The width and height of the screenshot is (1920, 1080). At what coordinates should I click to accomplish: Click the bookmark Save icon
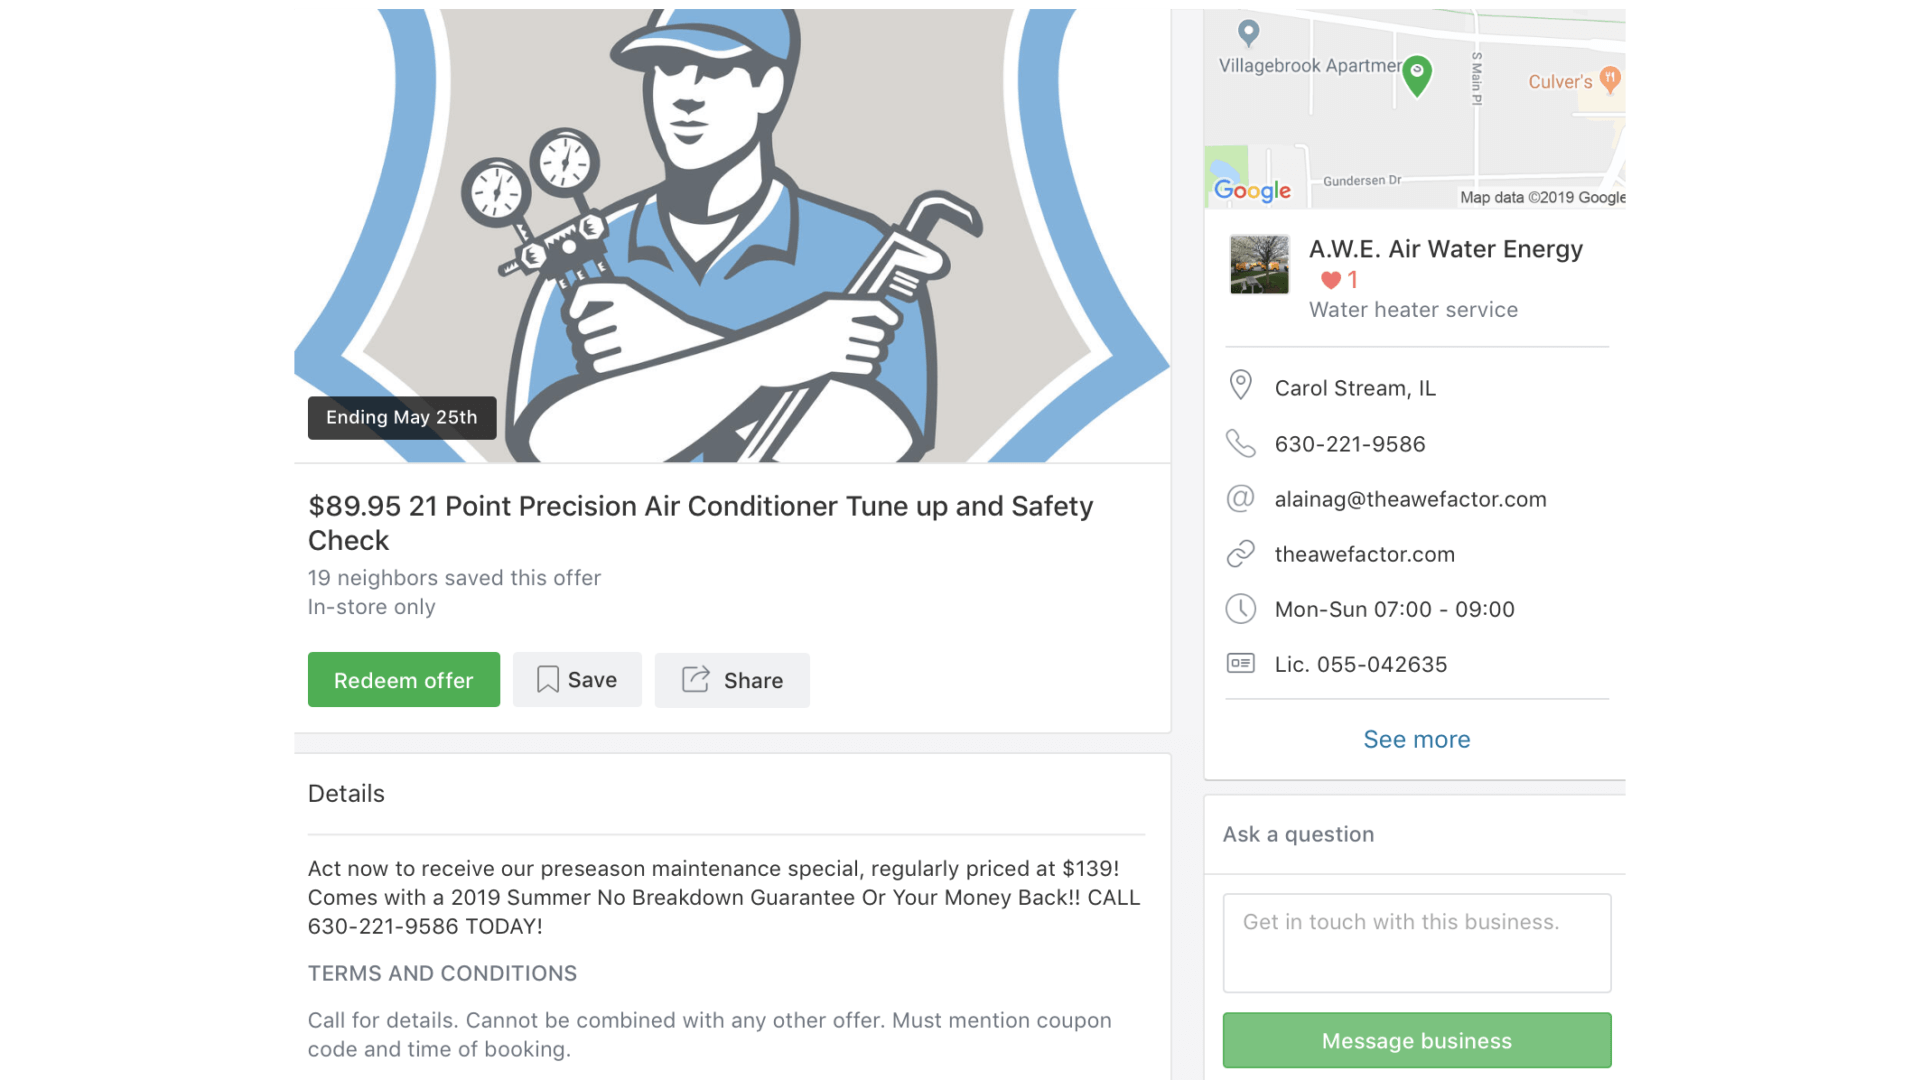tap(547, 679)
